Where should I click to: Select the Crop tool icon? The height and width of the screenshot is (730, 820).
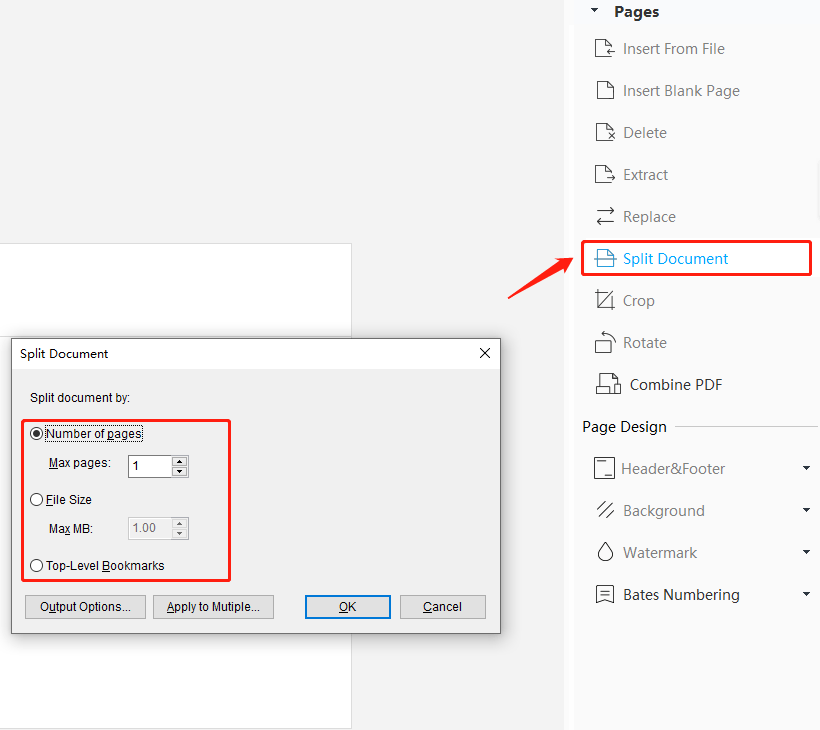point(605,300)
